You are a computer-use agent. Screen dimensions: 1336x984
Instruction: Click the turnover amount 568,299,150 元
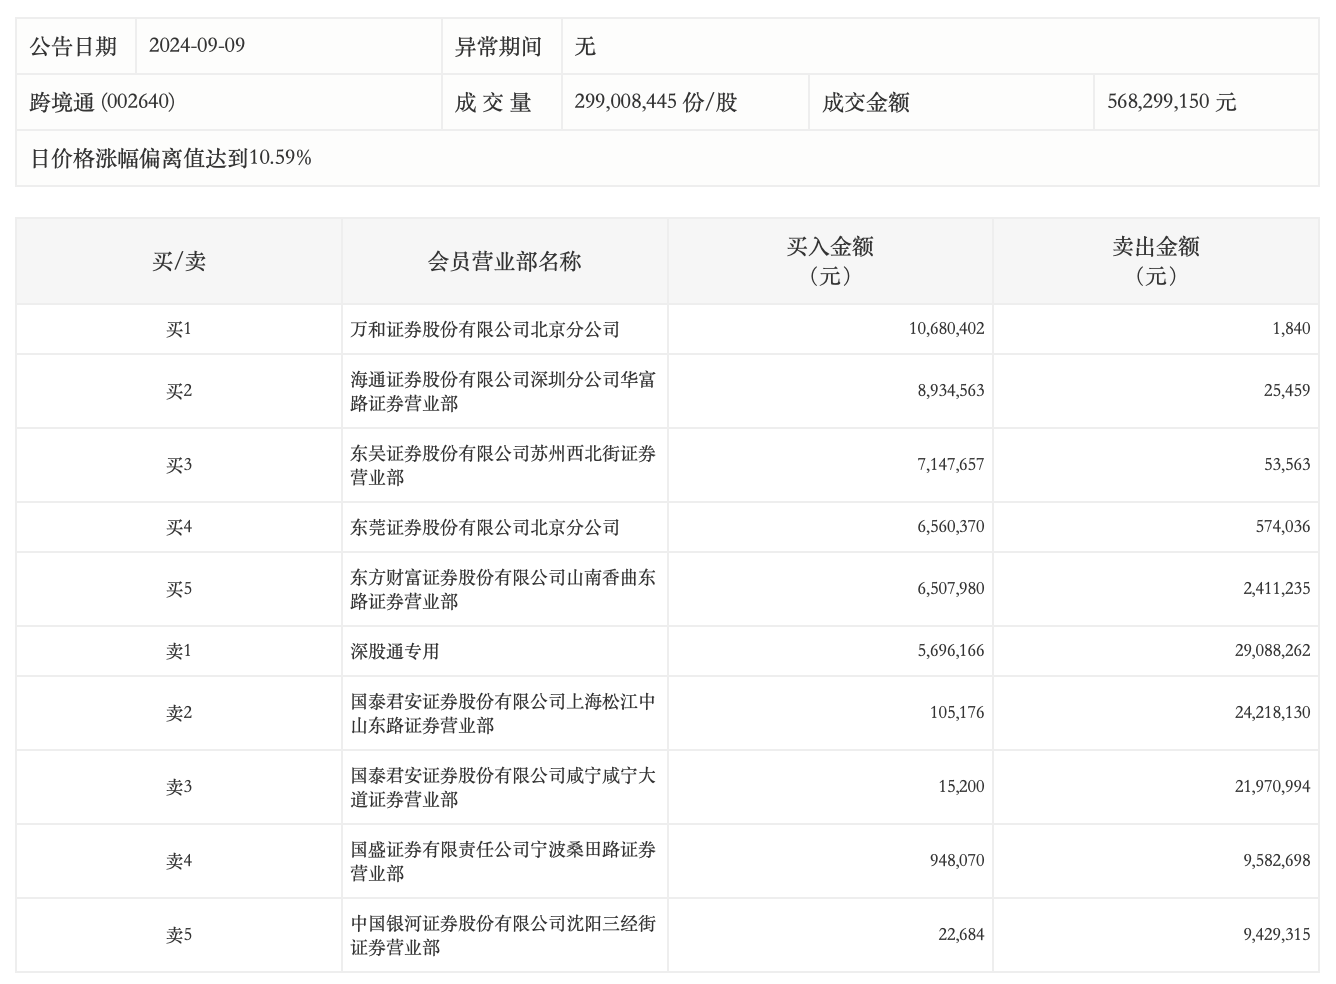click(1171, 102)
